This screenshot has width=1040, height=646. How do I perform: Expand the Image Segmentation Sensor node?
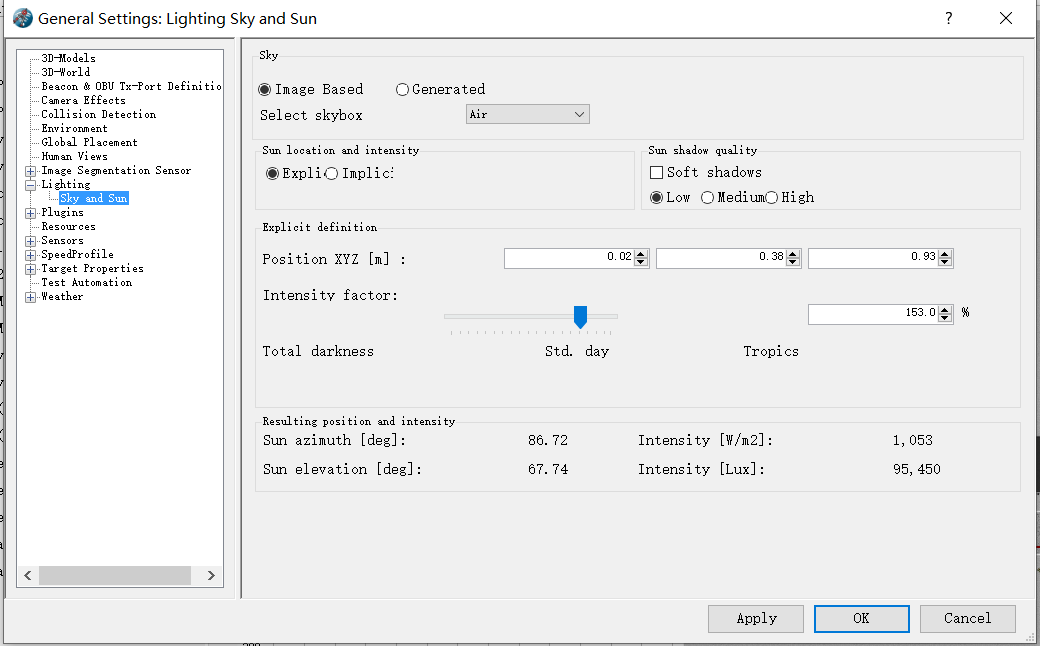click(x=31, y=171)
